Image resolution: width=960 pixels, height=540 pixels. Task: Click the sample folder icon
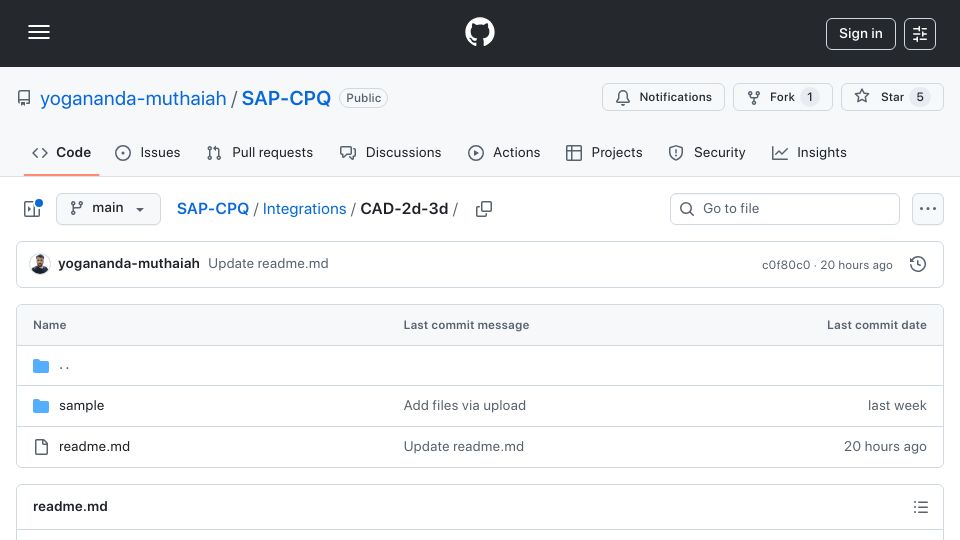(41, 405)
